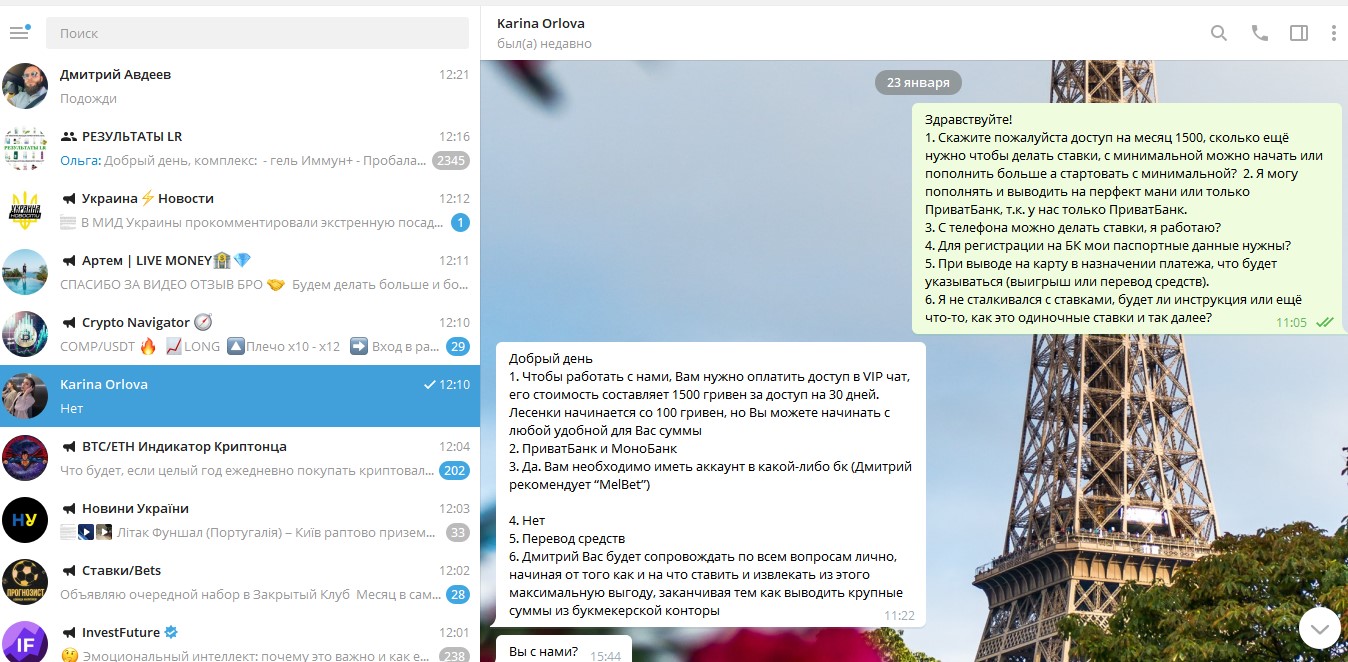
Task: Click the был(а) недавно status under the chat title
Action: pos(544,44)
